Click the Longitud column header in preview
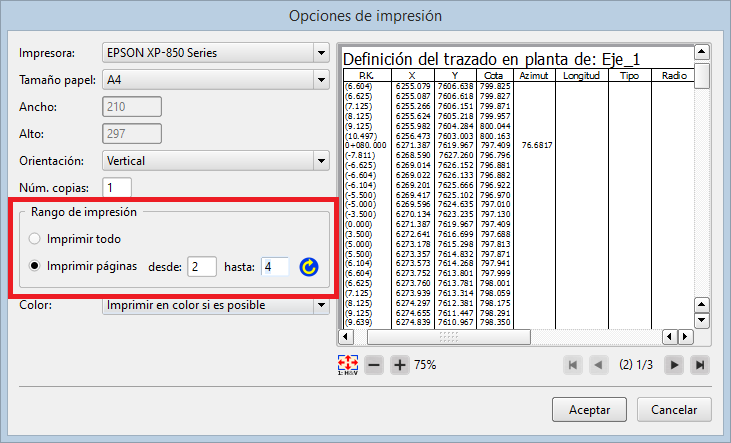Viewport: 731px width, 443px height. point(581,76)
